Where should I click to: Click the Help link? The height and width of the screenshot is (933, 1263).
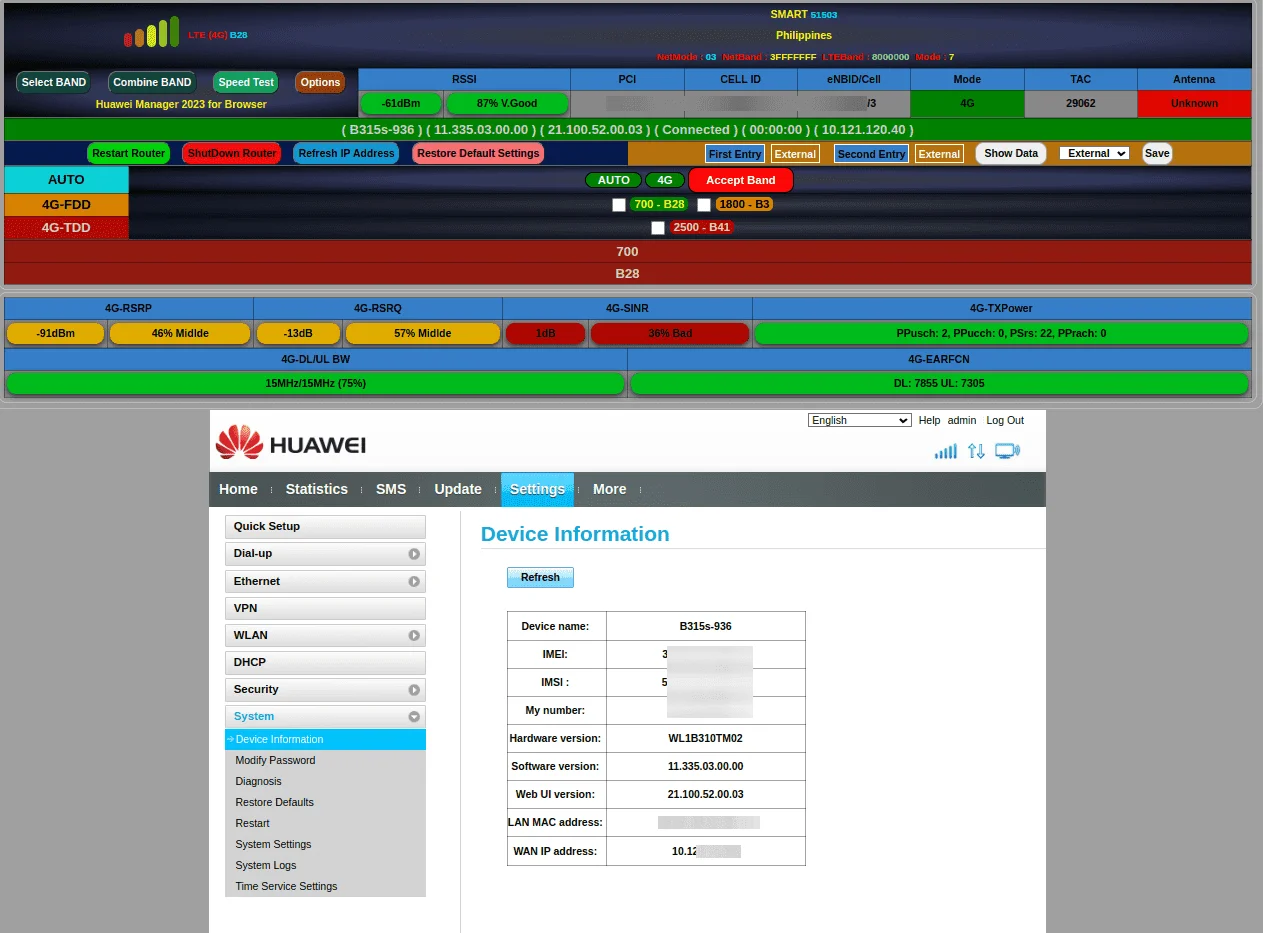click(x=930, y=420)
